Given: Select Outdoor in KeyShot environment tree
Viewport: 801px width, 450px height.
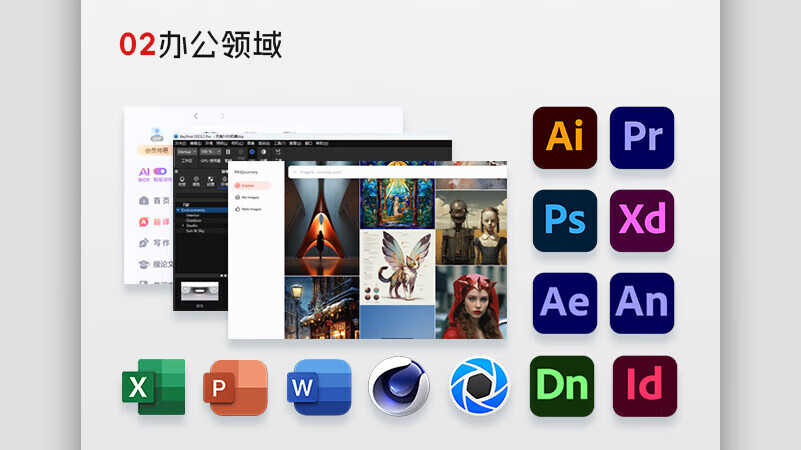Looking at the screenshot, I should pyautogui.click(x=194, y=220).
